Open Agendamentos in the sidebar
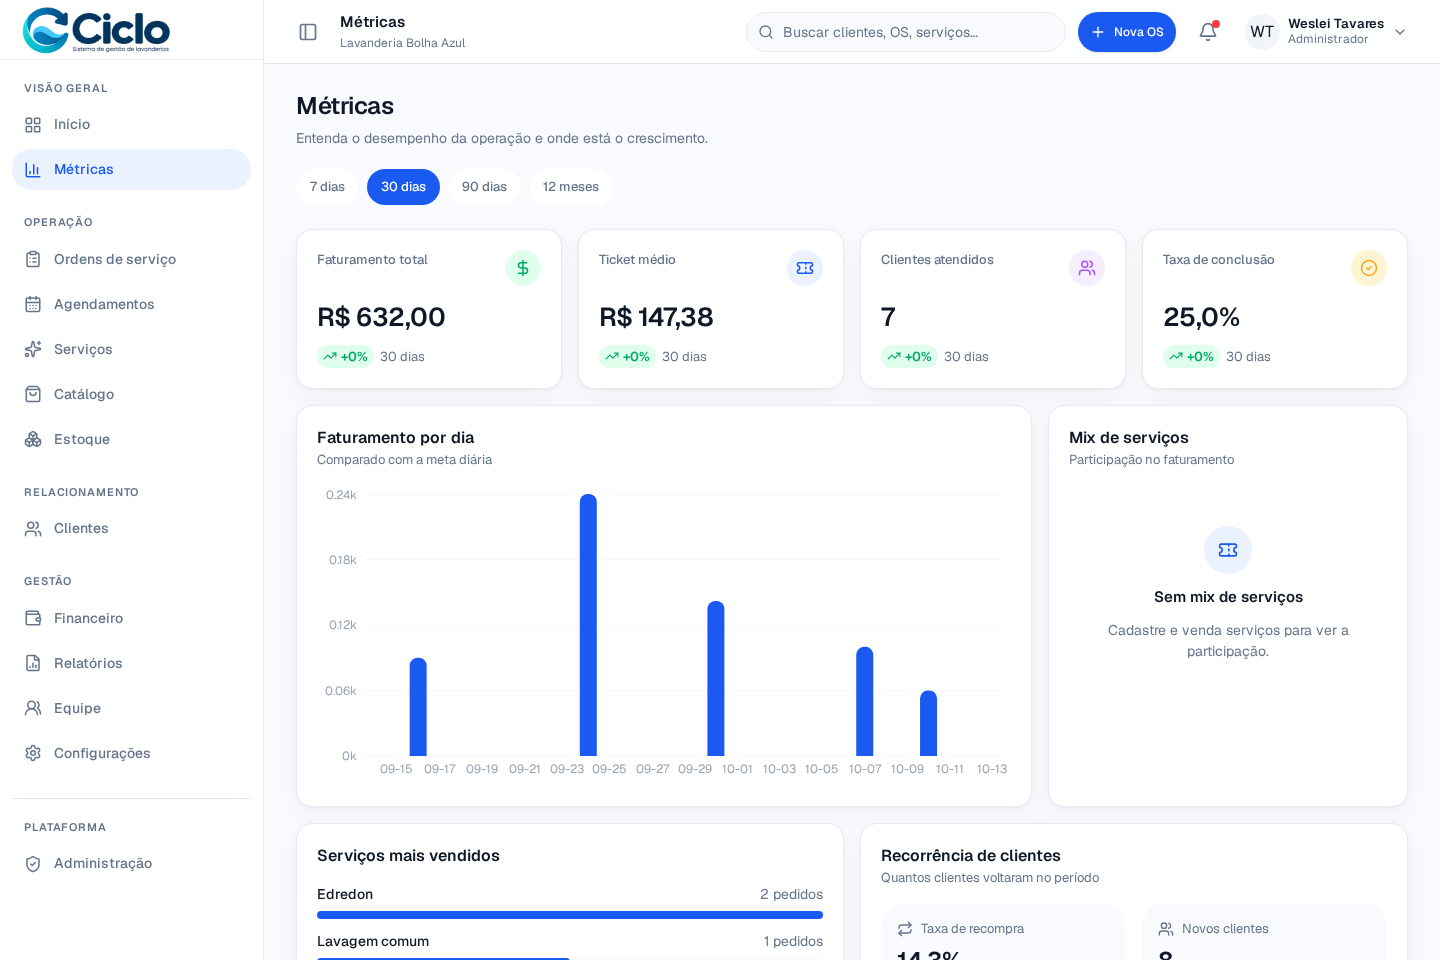The height and width of the screenshot is (960, 1440). point(131,305)
